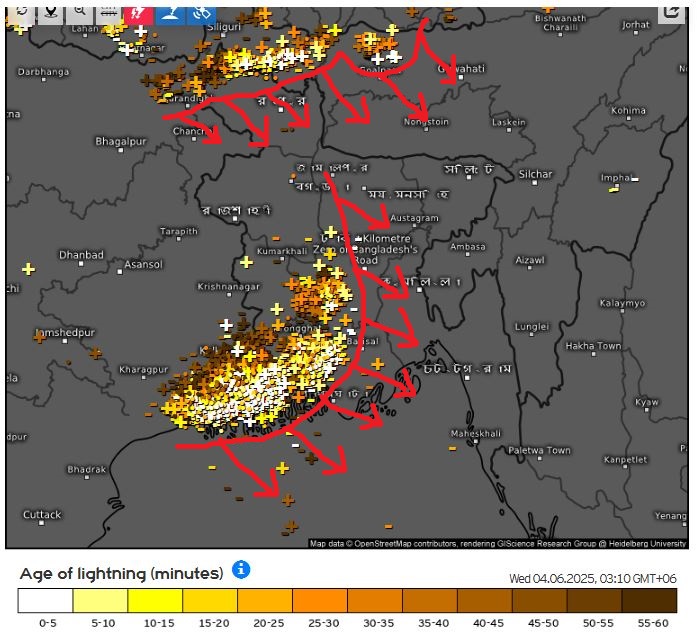Click the dark brown 55-60 legend swatch
This screenshot has width=697, height=636.
[648, 600]
